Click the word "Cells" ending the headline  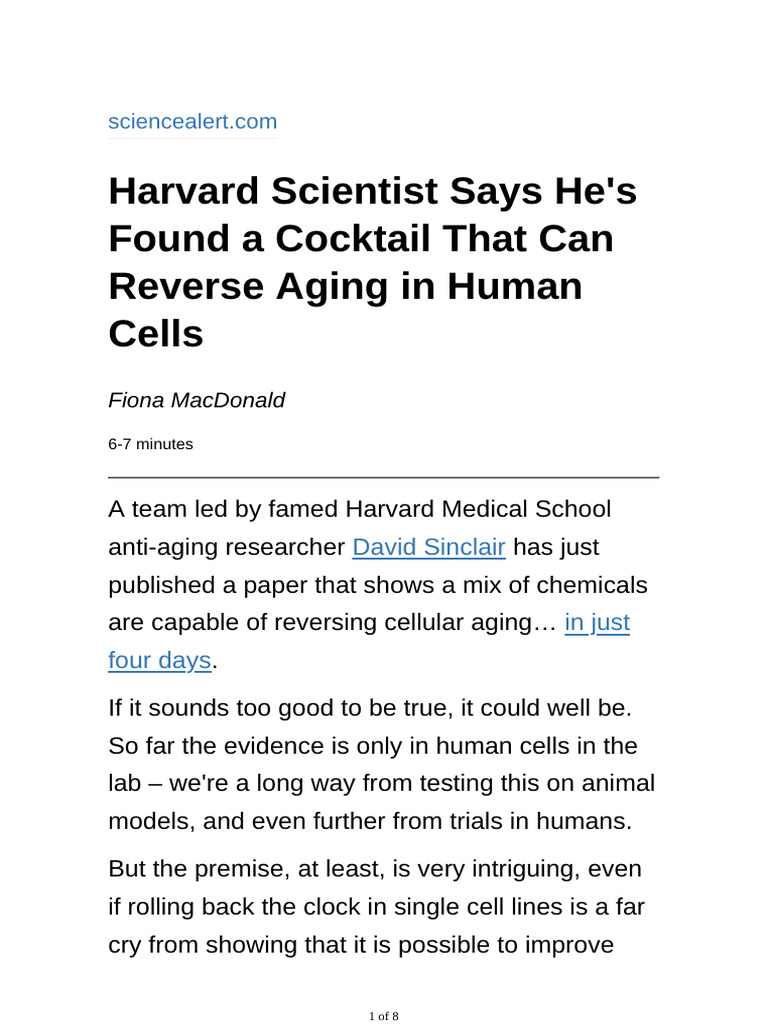[x=156, y=334]
